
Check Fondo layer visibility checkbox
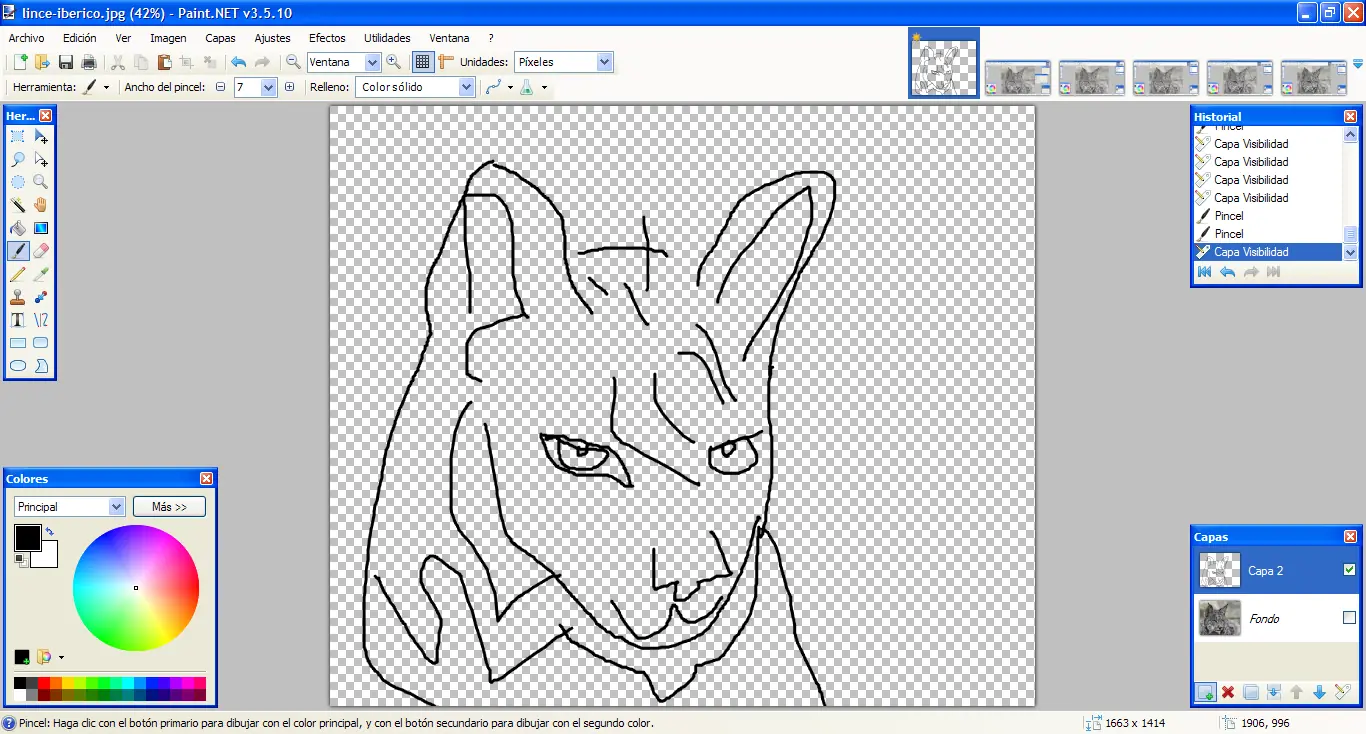1349,618
